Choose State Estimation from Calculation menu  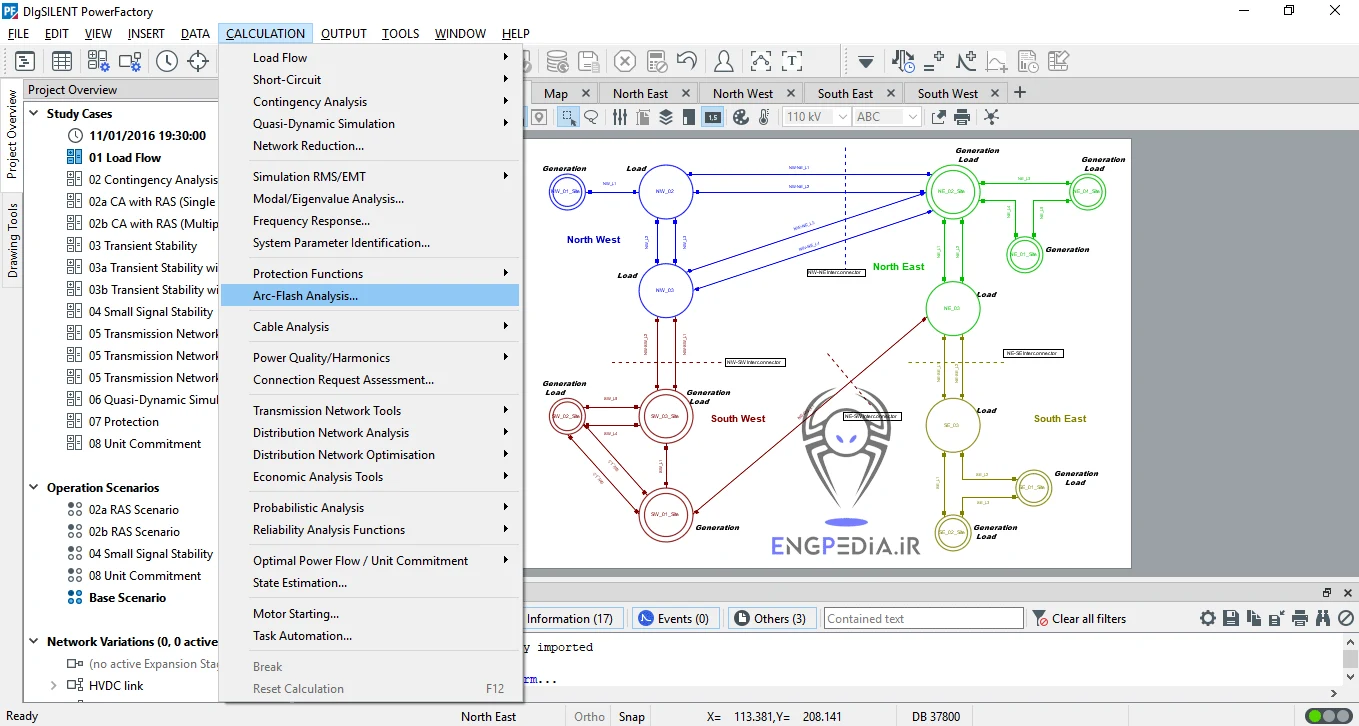pyautogui.click(x=371, y=583)
